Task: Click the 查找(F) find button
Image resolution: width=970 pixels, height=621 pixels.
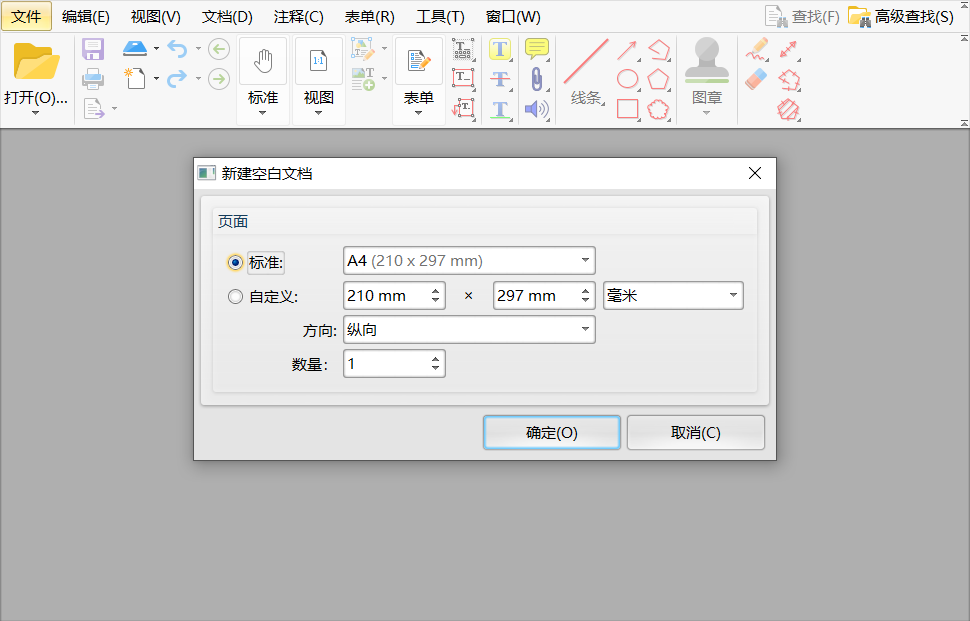Action: (802, 17)
